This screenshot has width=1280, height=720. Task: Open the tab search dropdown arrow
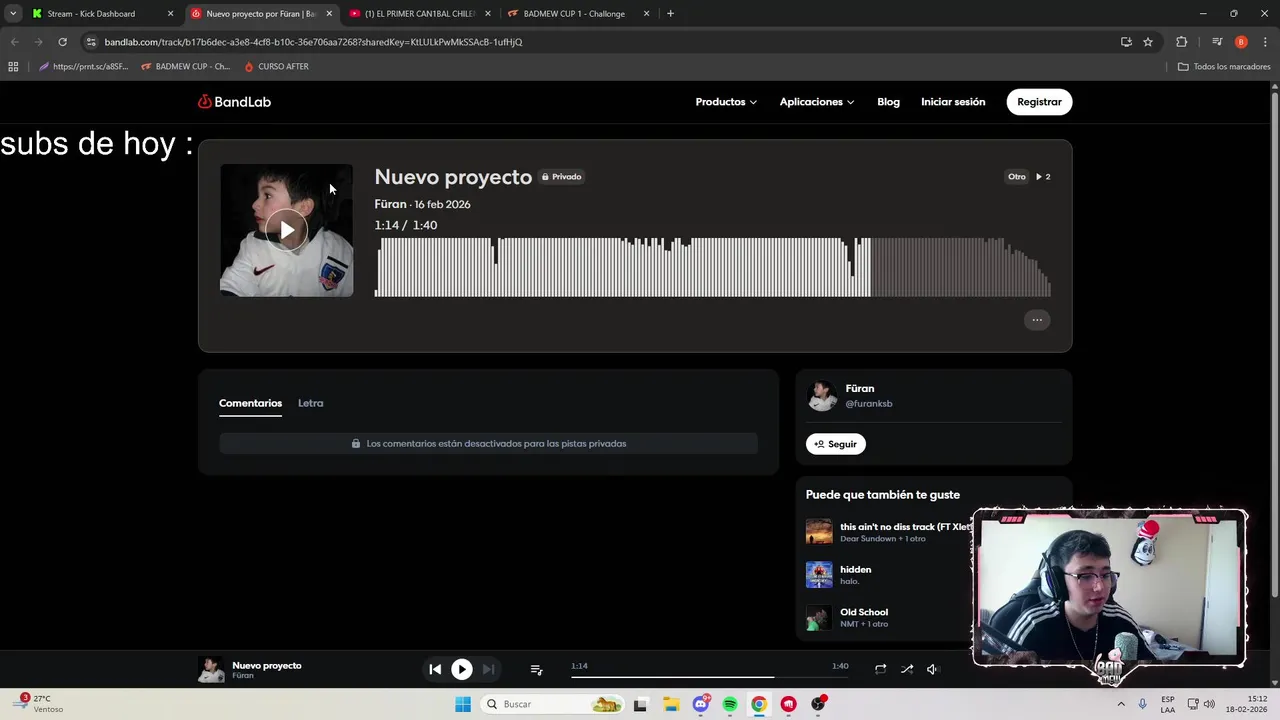pos(12,14)
